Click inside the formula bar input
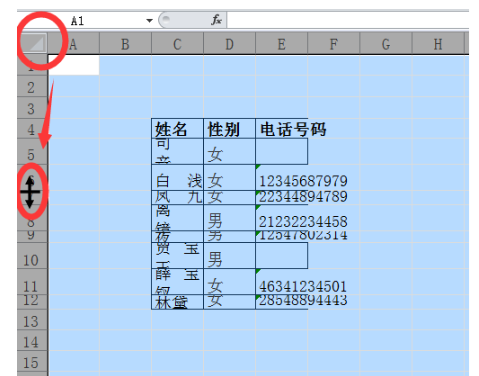The height and width of the screenshot is (376, 479). click(348, 20)
